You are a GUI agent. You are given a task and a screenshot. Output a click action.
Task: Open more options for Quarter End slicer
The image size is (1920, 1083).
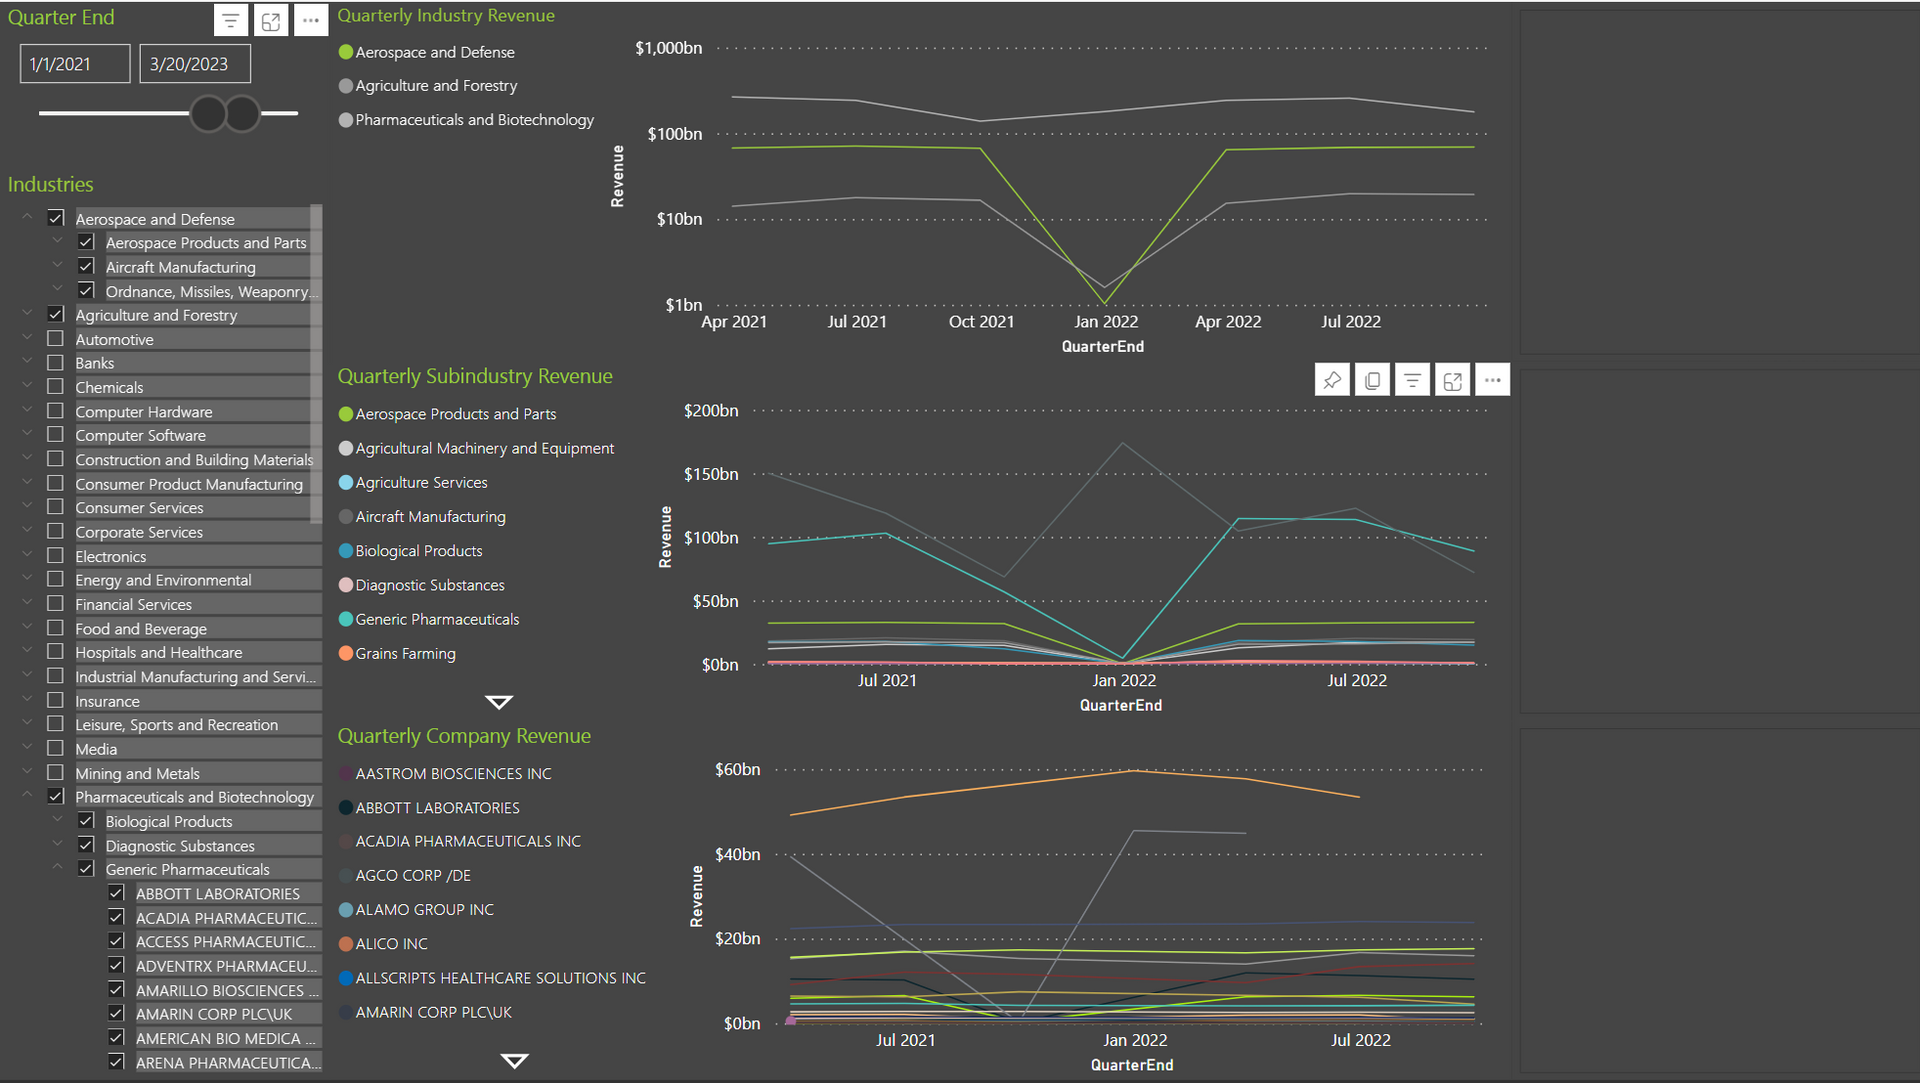click(x=311, y=20)
